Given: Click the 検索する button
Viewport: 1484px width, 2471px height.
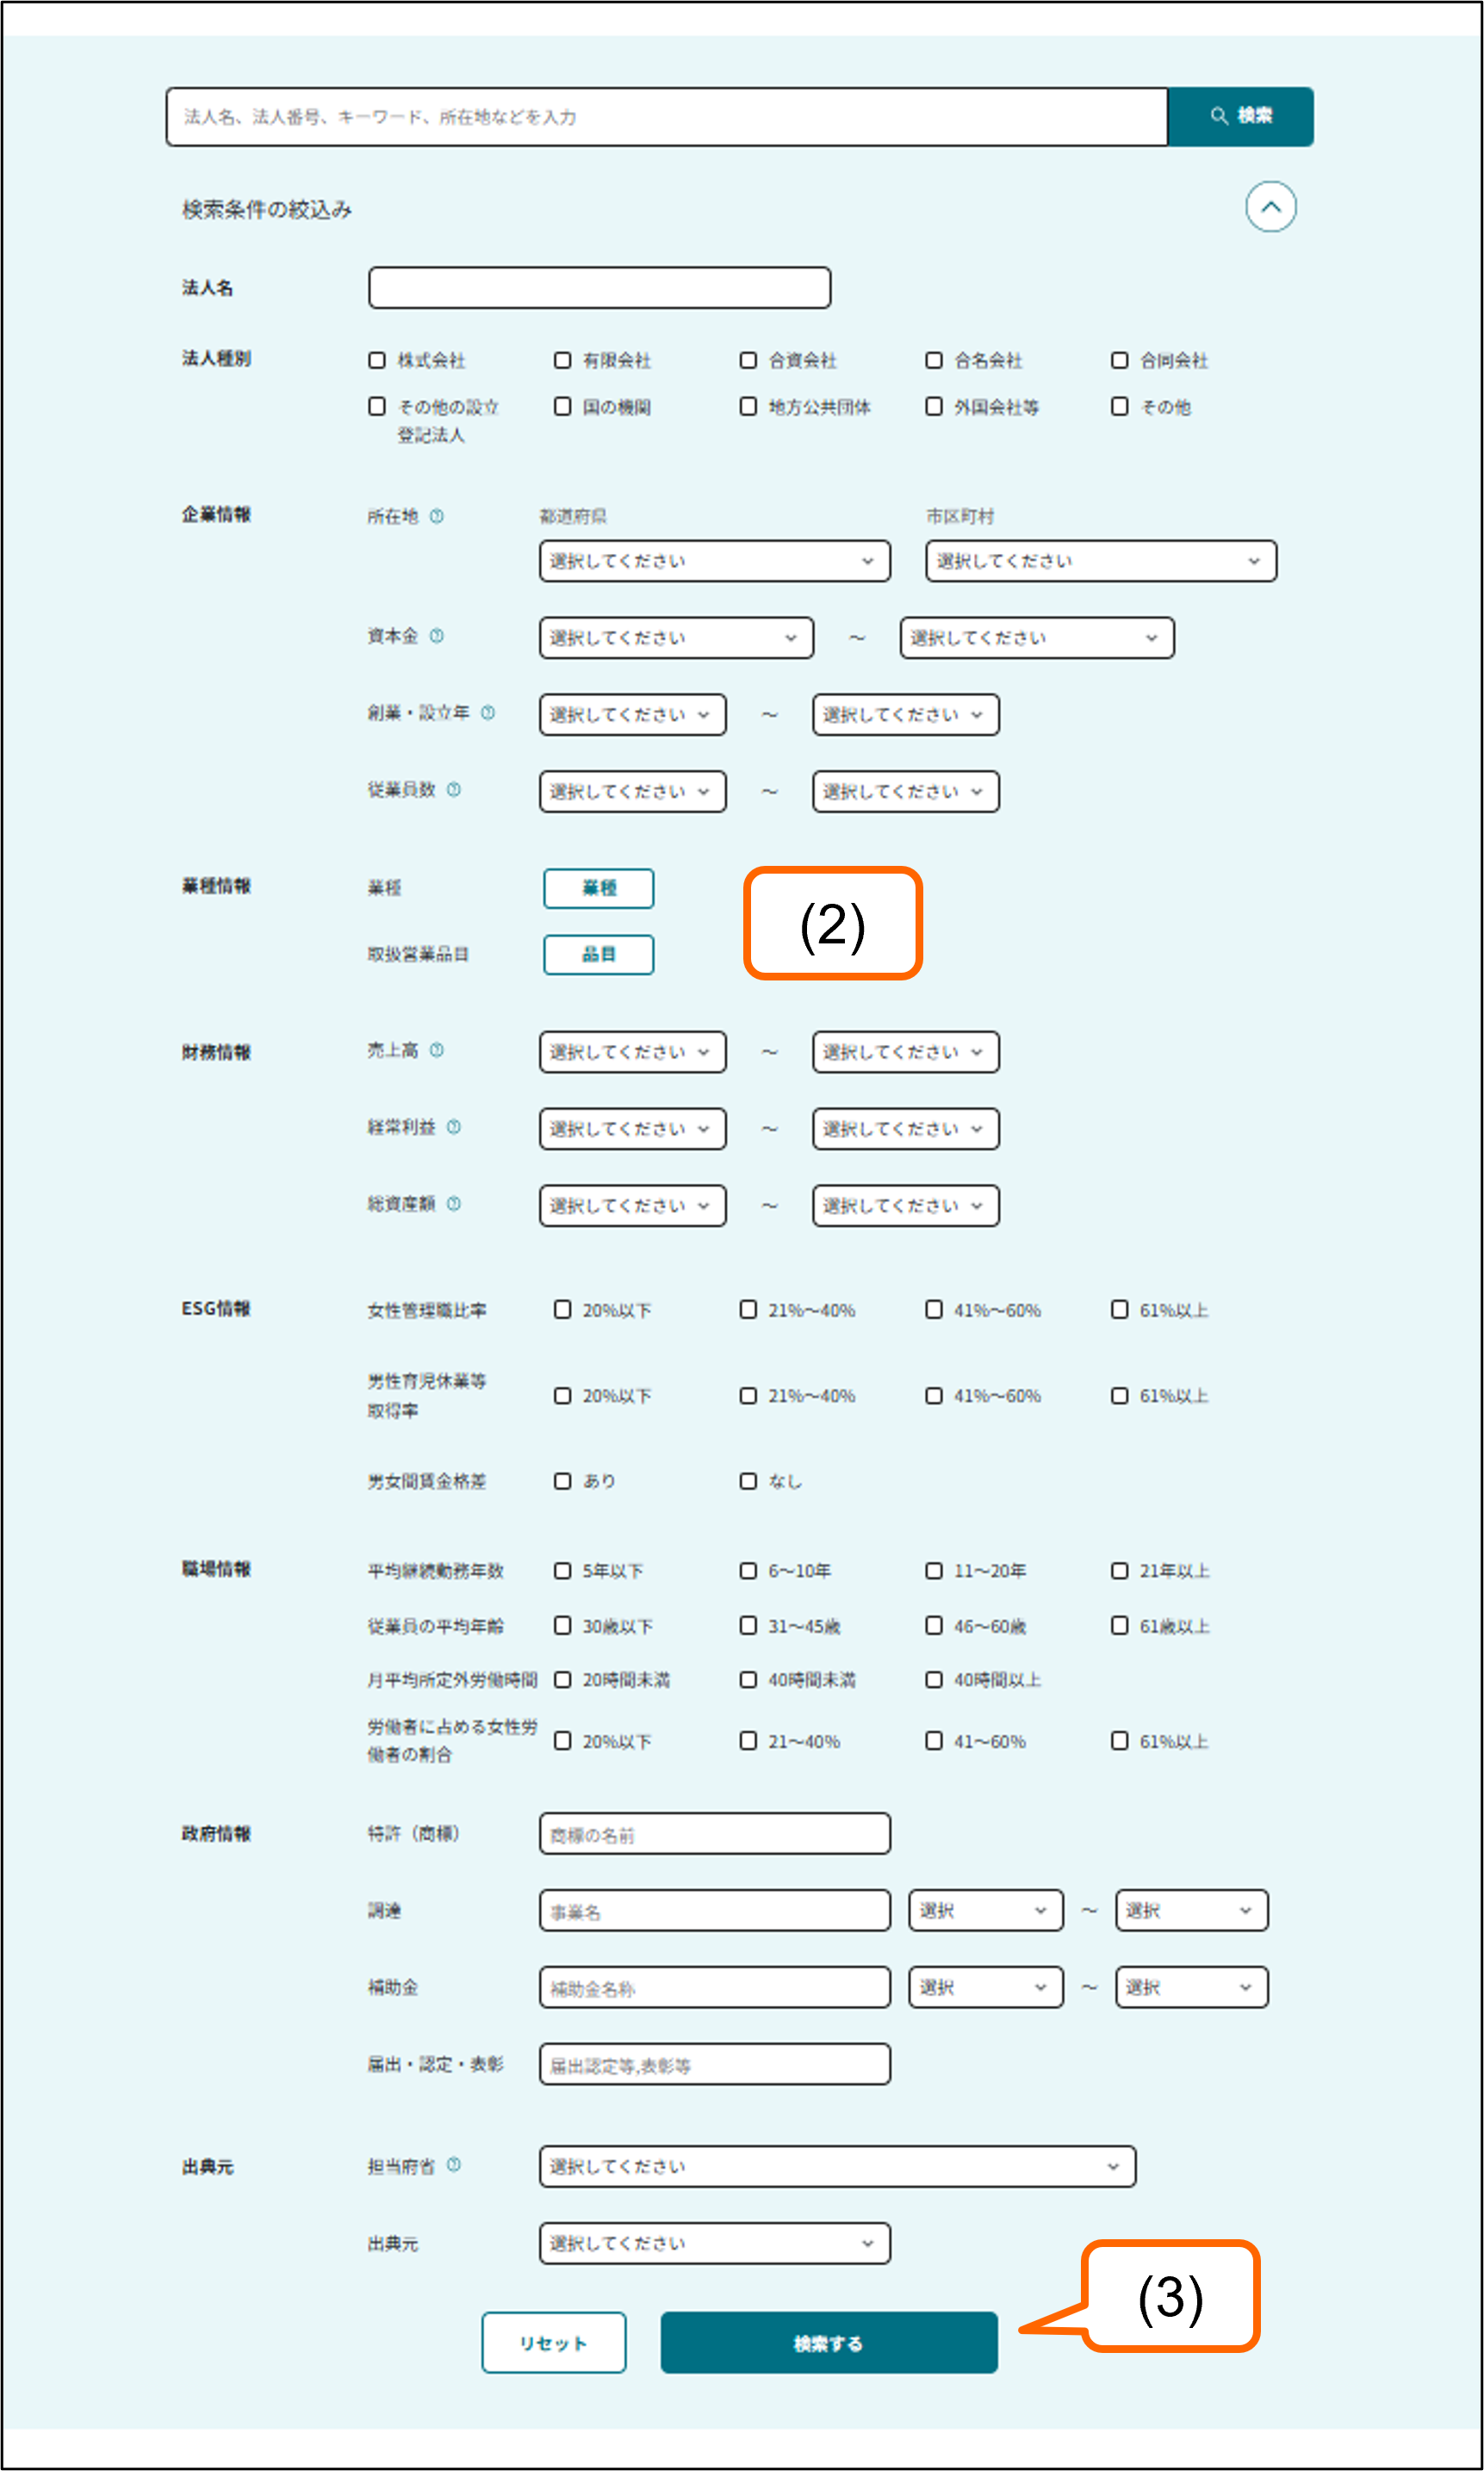Looking at the screenshot, I should [828, 2342].
